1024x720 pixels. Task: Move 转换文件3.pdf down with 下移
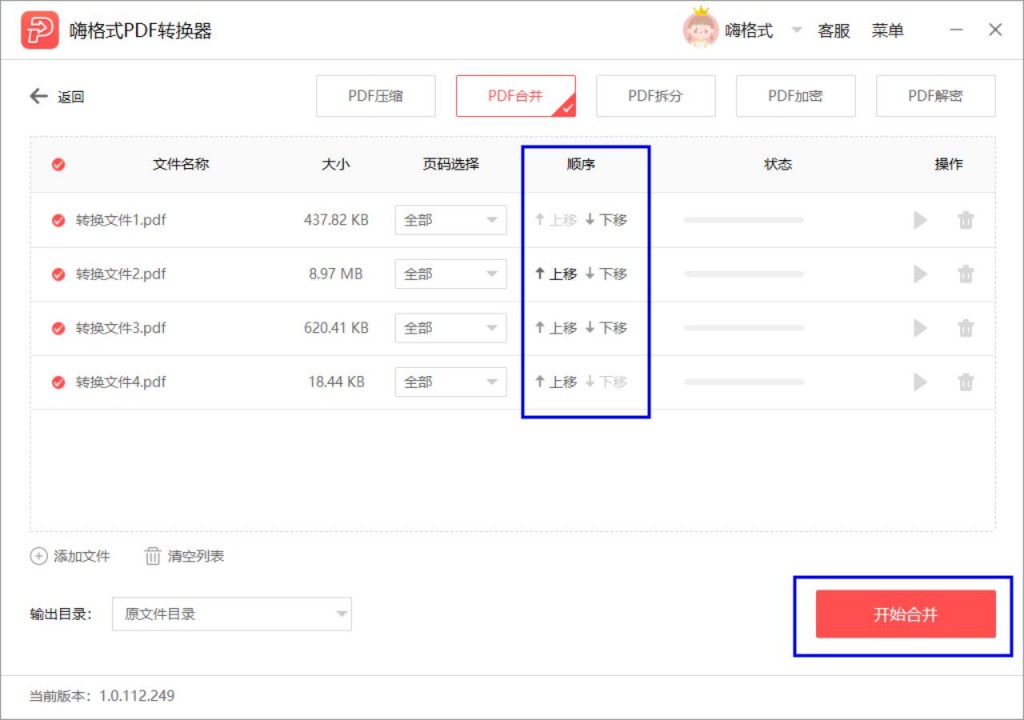point(606,328)
